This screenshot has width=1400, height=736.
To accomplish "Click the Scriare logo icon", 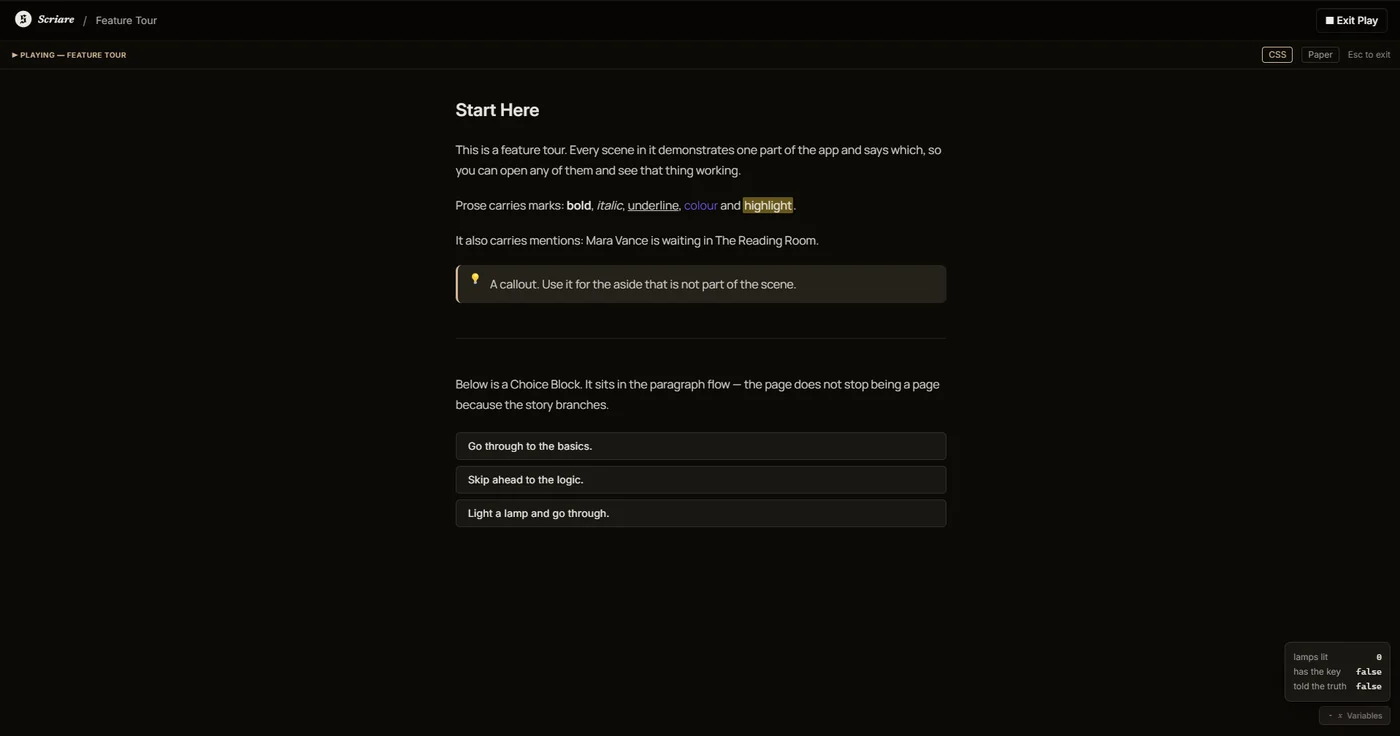I will point(23,19).
